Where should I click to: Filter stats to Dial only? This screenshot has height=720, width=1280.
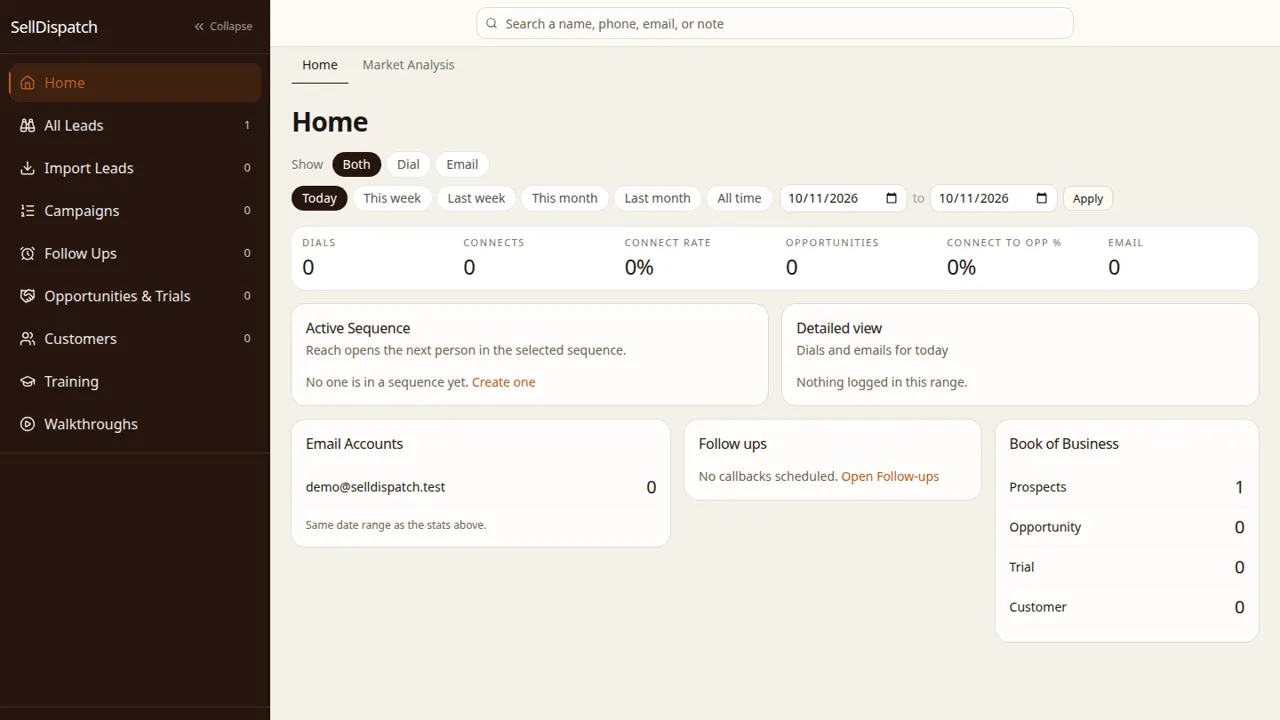(x=408, y=164)
